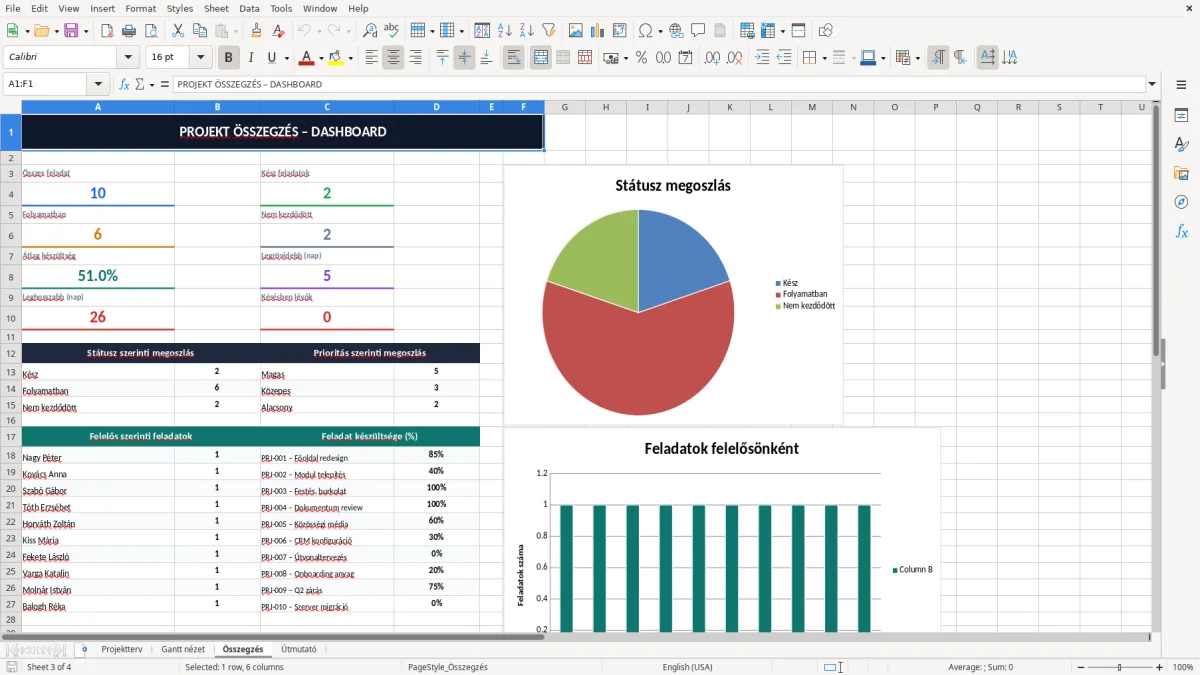
Task: Switch to the Útmutató sheet tab
Action: 298,649
